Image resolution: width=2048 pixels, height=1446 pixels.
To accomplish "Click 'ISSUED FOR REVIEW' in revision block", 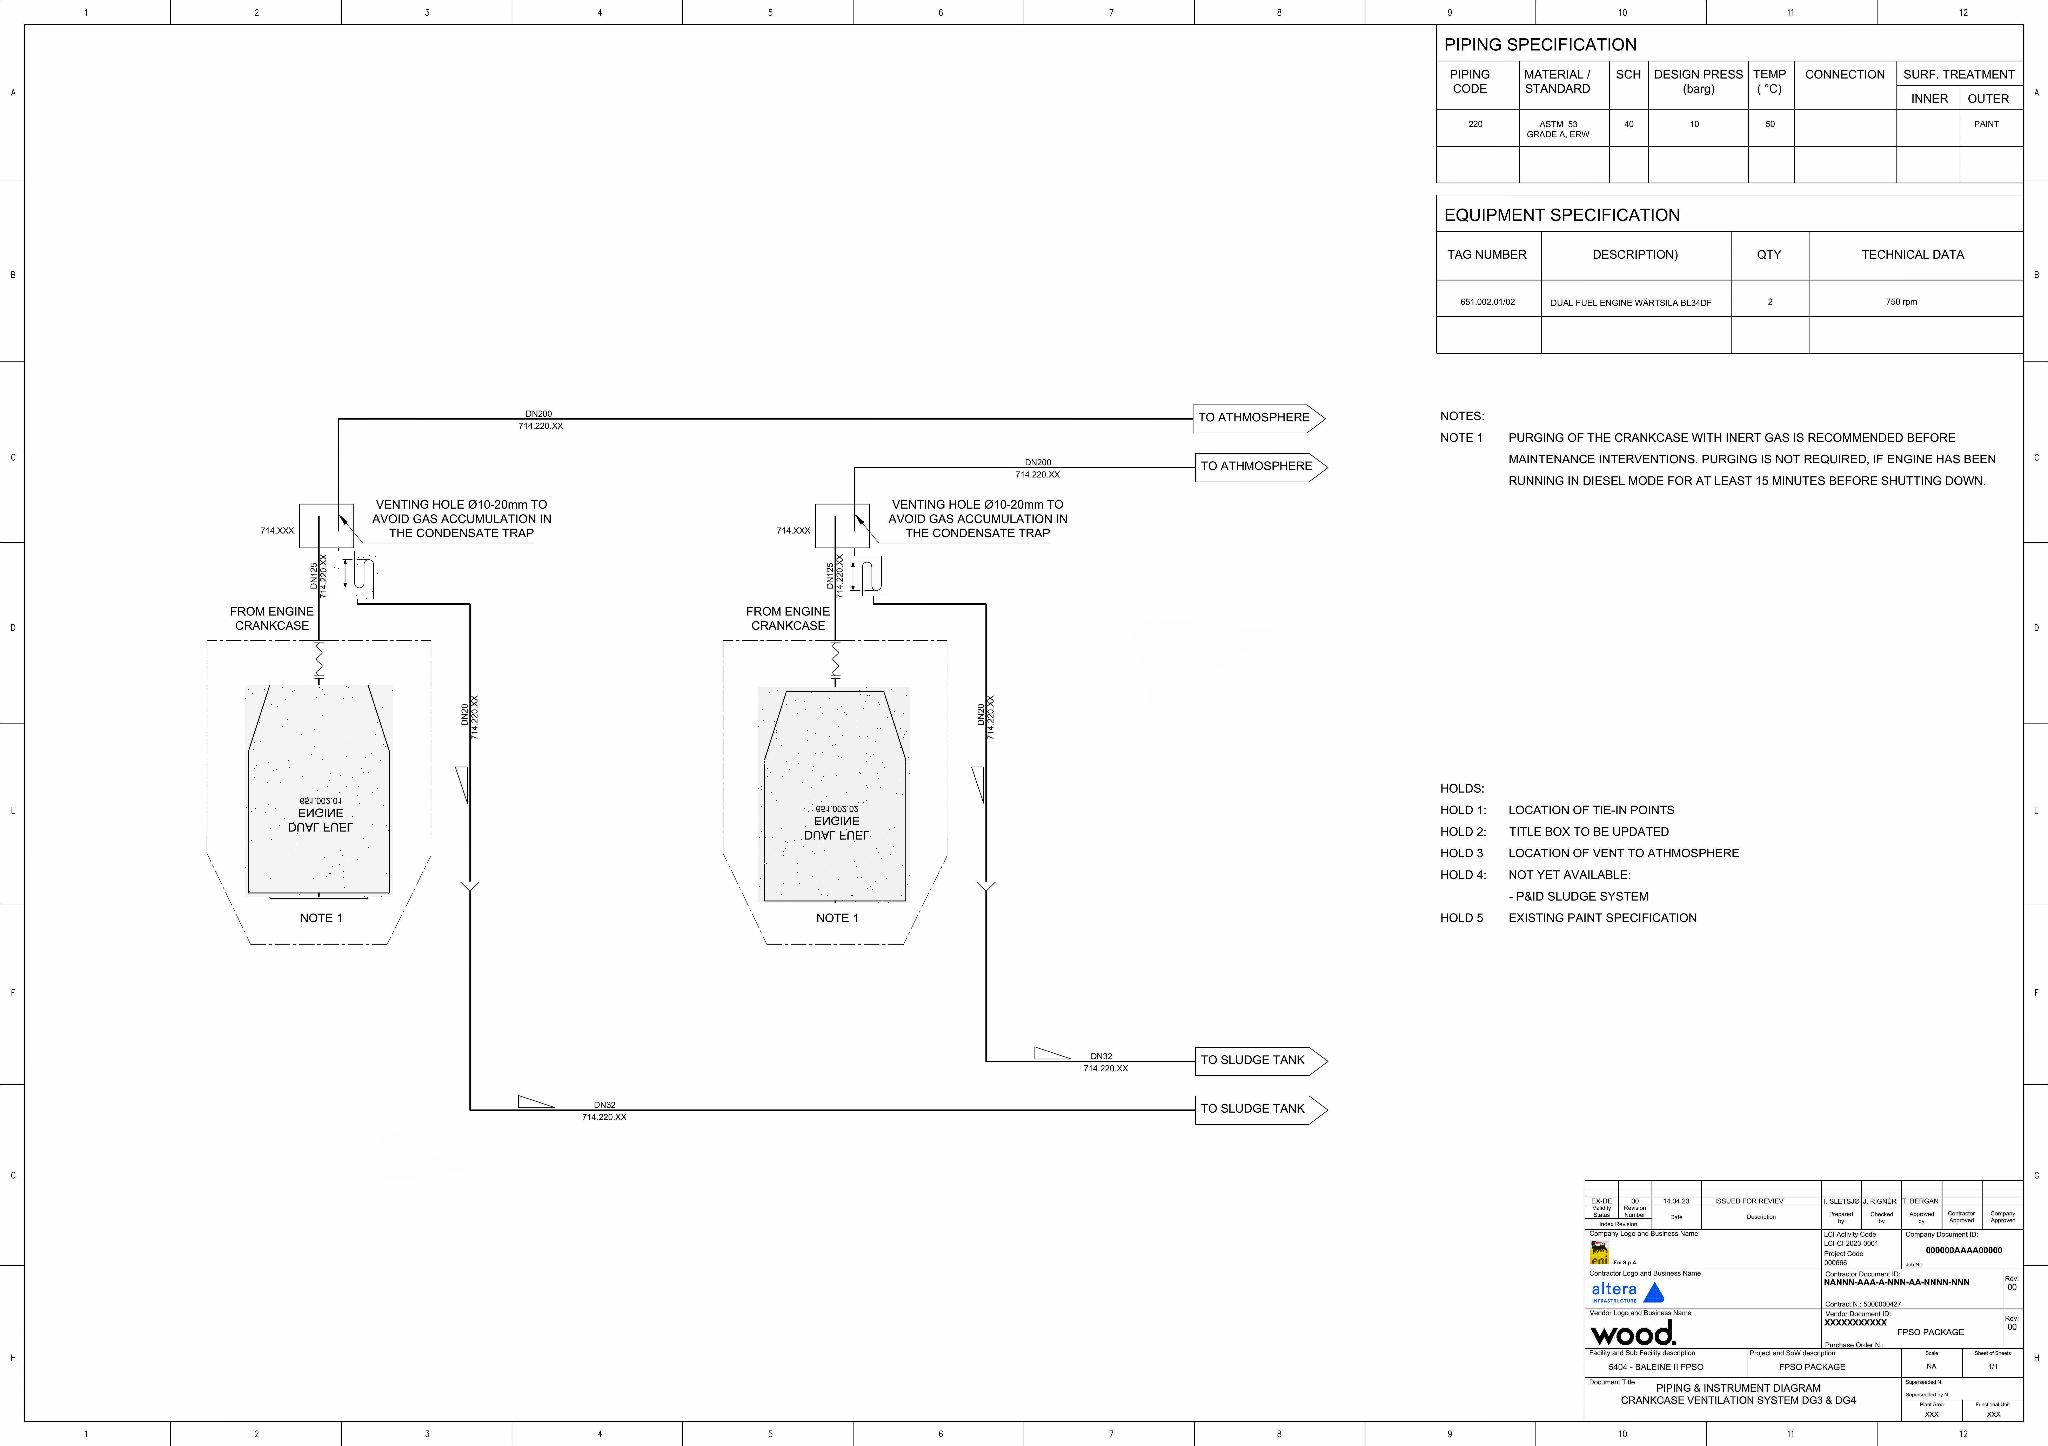I will click(1749, 1201).
